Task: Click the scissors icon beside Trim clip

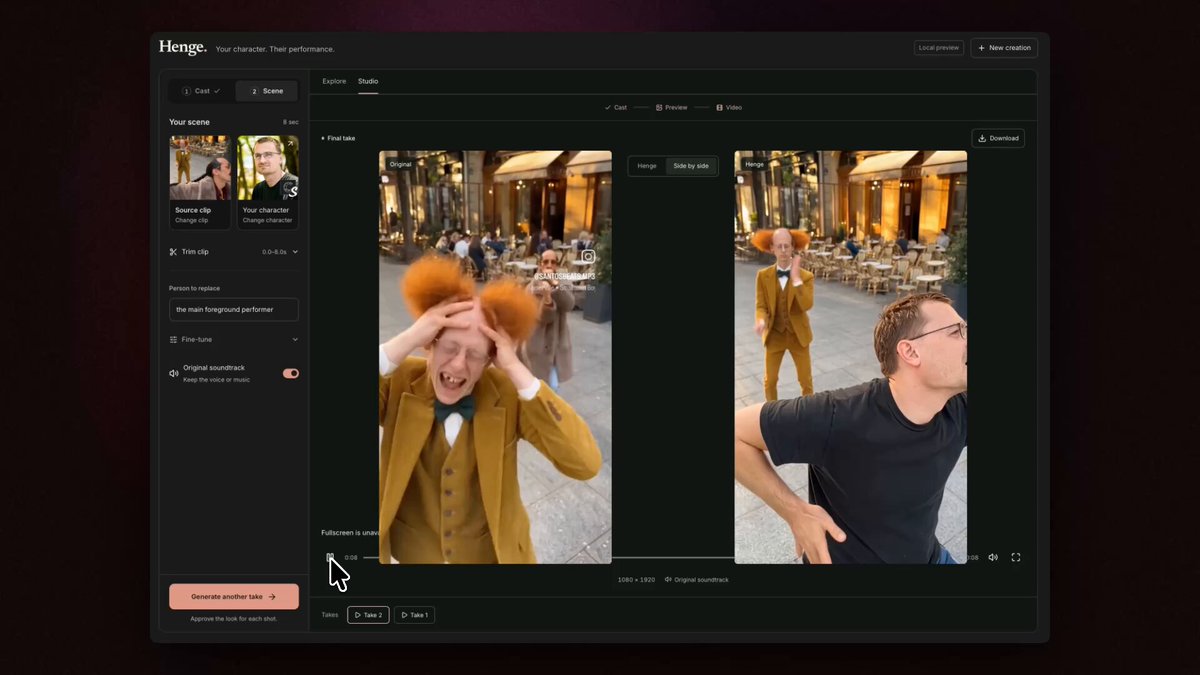Action: pos(173,252)
